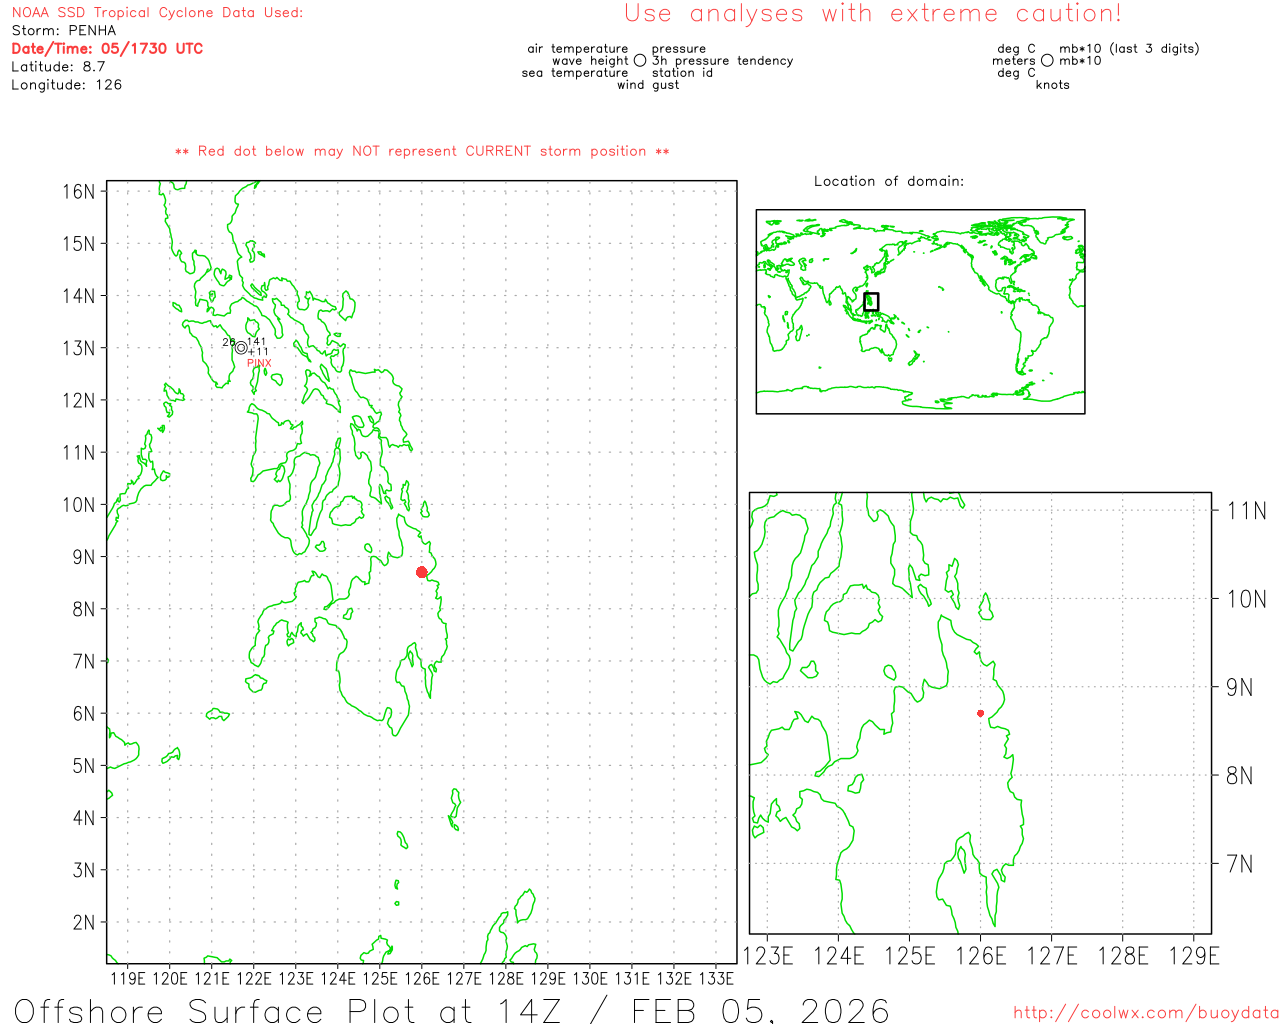1280x1024 pixels.
Task: Click the Storm: PENHA label
Action: coord(64,31)
